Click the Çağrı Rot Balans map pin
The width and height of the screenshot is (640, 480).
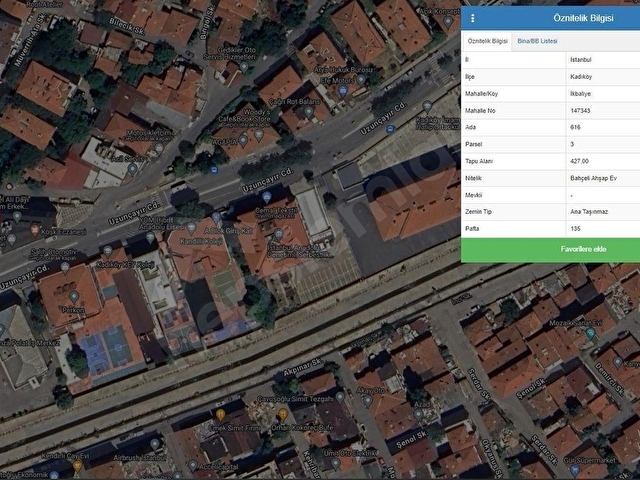[x=309, y=111]
